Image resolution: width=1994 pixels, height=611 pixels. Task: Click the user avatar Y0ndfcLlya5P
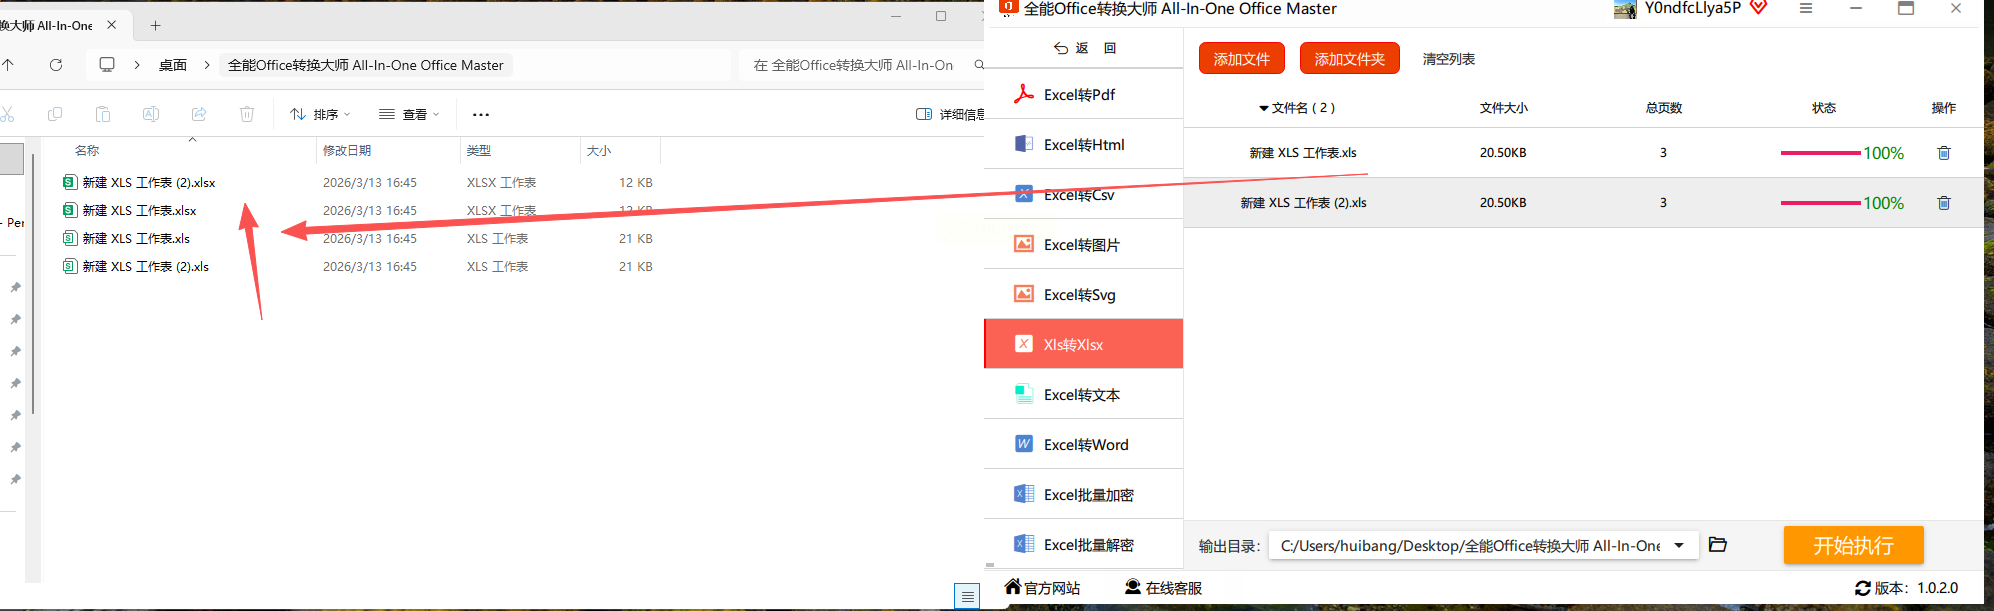1625,10
